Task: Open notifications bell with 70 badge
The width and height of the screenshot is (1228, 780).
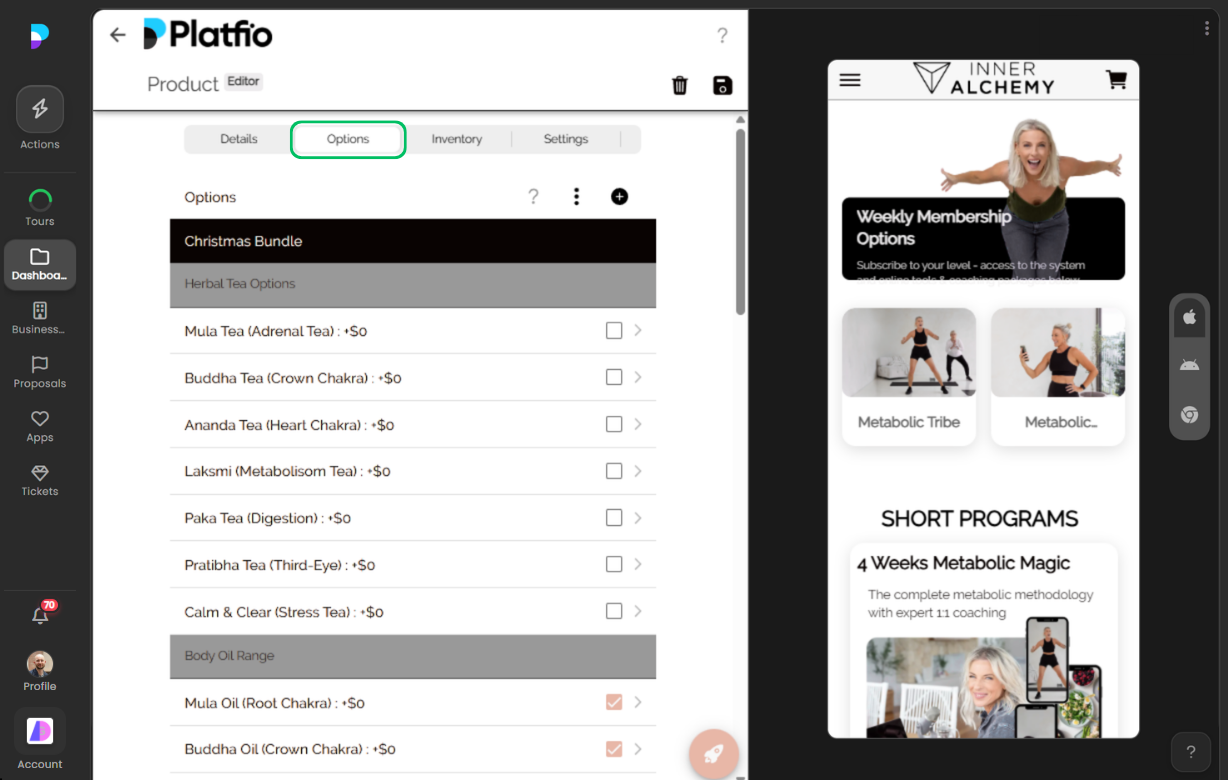Action: pos(40,615)
